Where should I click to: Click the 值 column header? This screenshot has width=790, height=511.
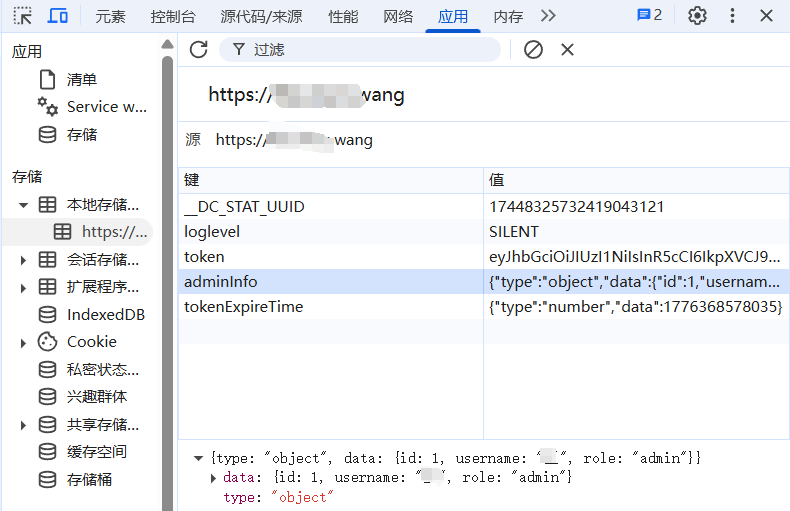(636, 180)
